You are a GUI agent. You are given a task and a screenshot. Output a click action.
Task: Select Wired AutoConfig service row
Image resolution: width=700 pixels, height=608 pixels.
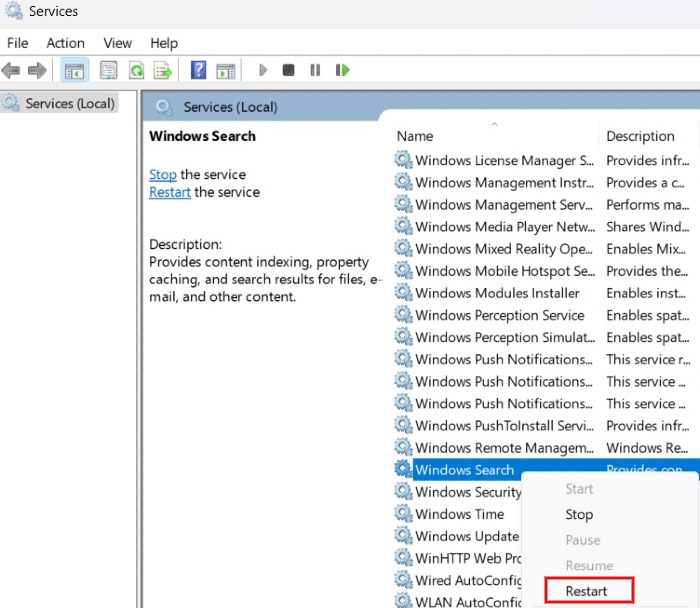pyautogui.click(x=468, y=580)
